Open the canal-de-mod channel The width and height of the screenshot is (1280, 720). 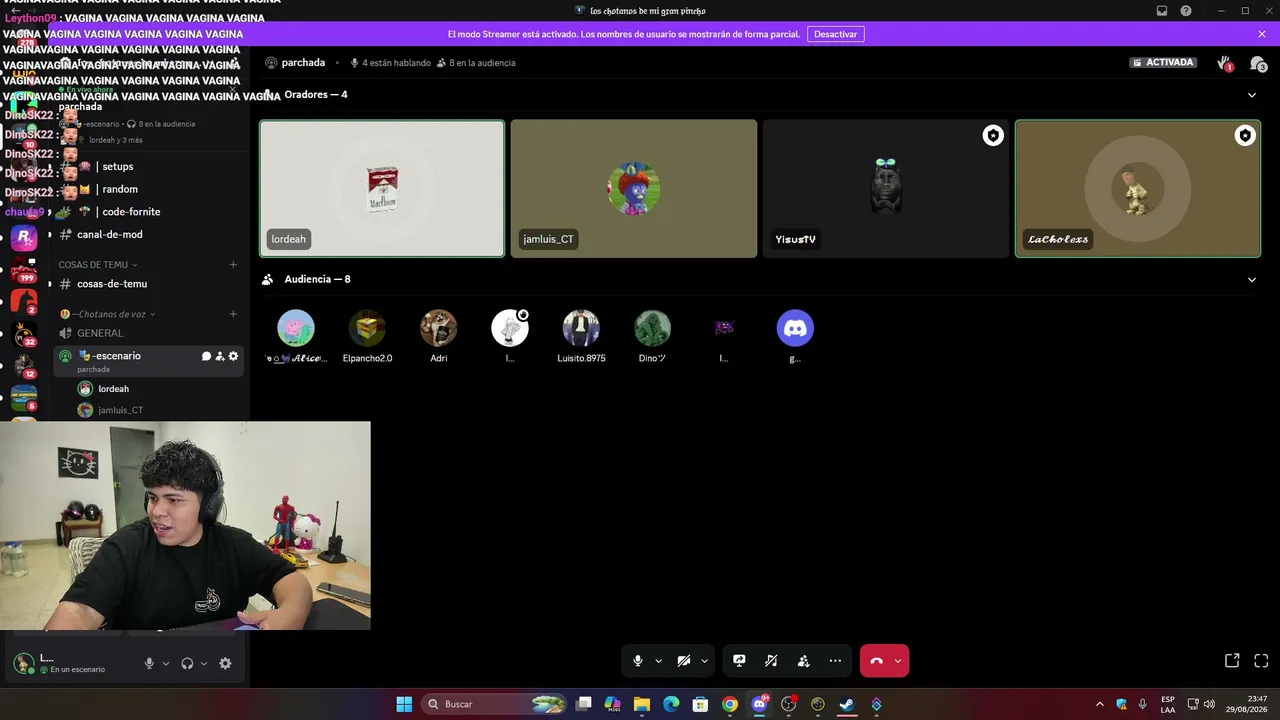[x=149, y=235]
